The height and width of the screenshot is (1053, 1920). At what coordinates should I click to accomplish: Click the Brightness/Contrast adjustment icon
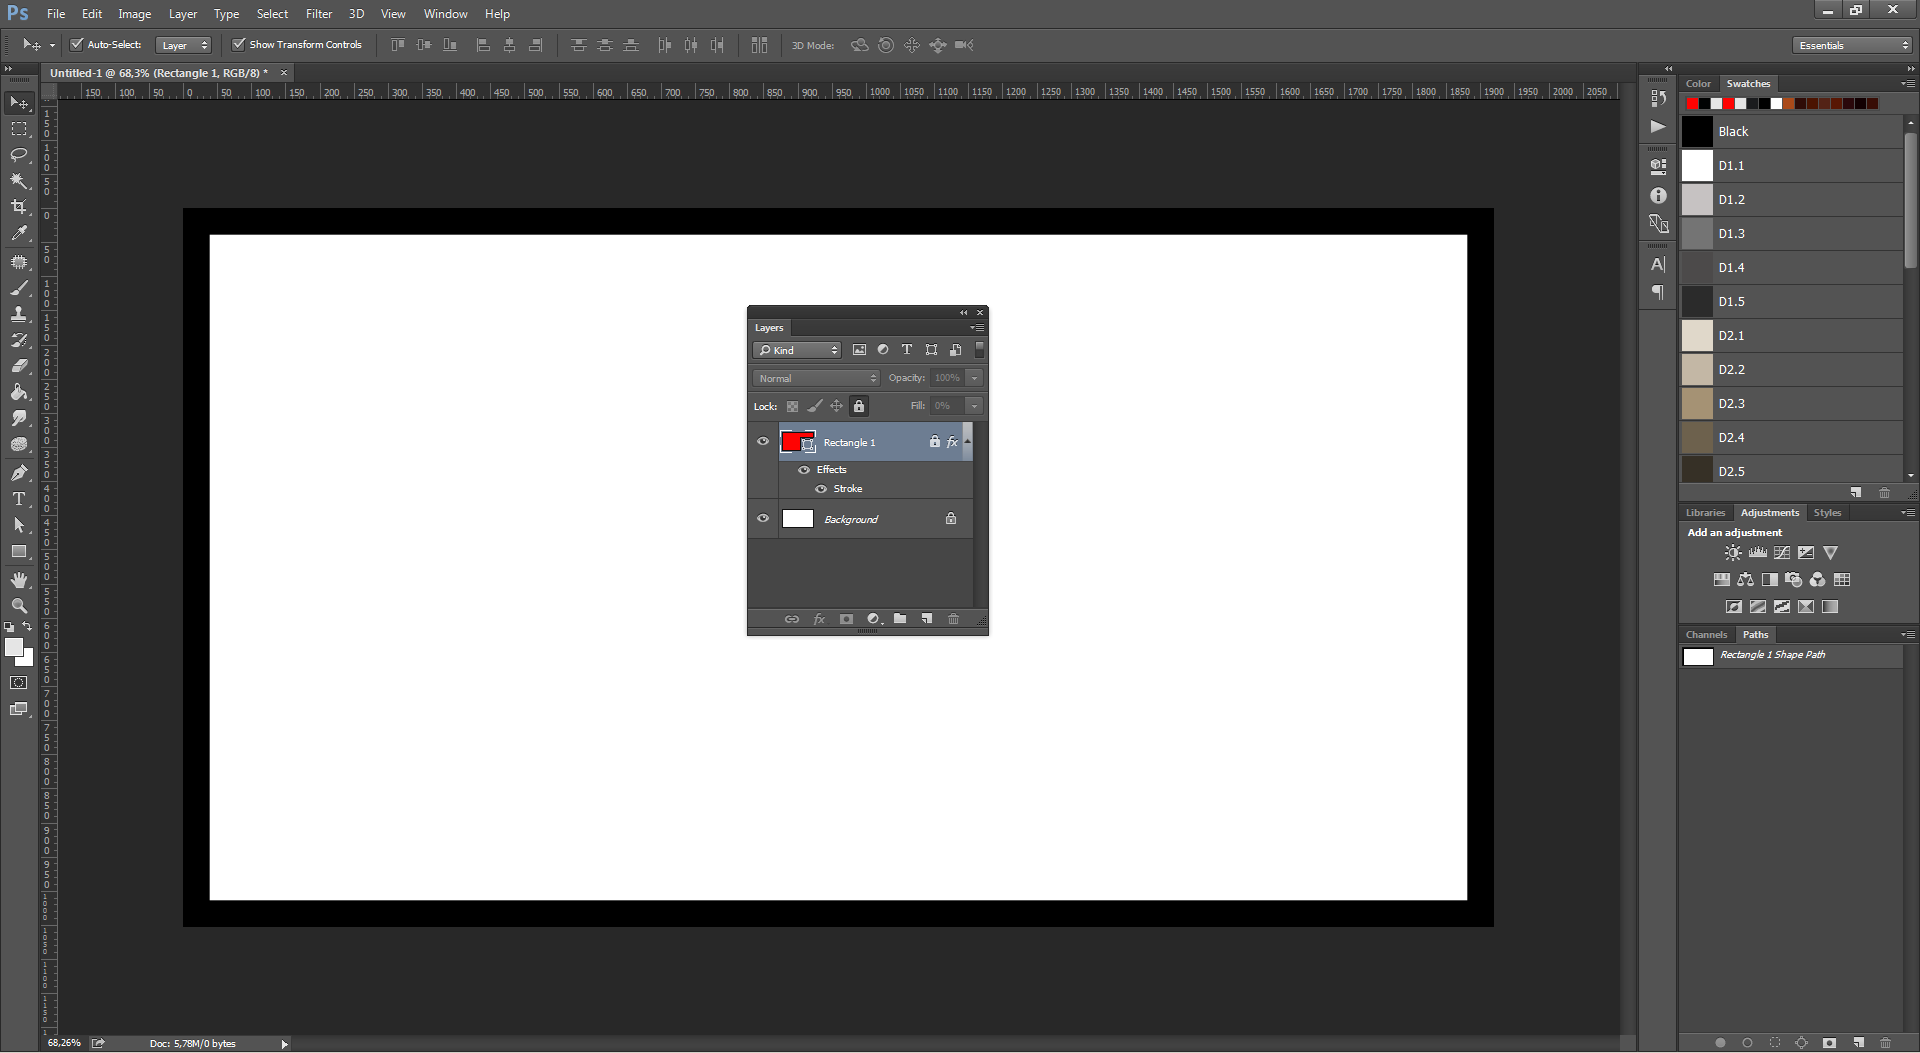1733,553
